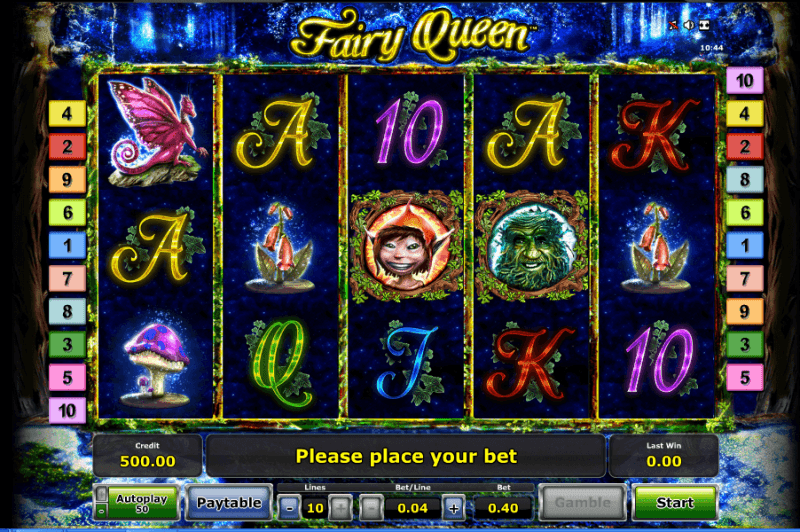This screenshot has width=800, height=532.
Task: Select payline 2 marker on left
Action: click(67, 147)
